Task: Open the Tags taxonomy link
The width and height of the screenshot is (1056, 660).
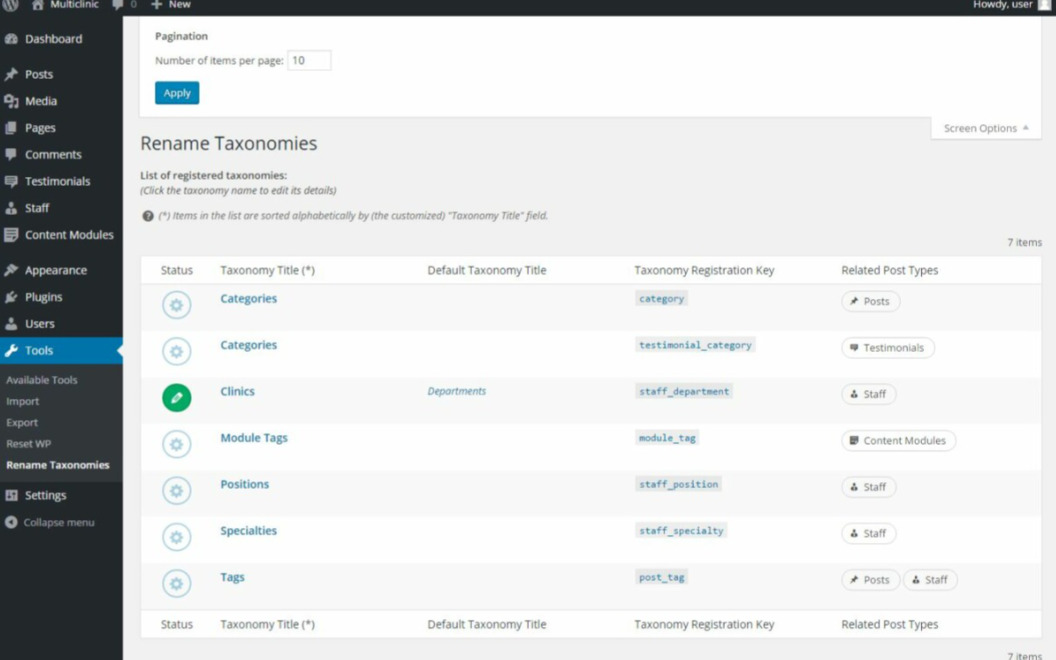Action: 232,577
